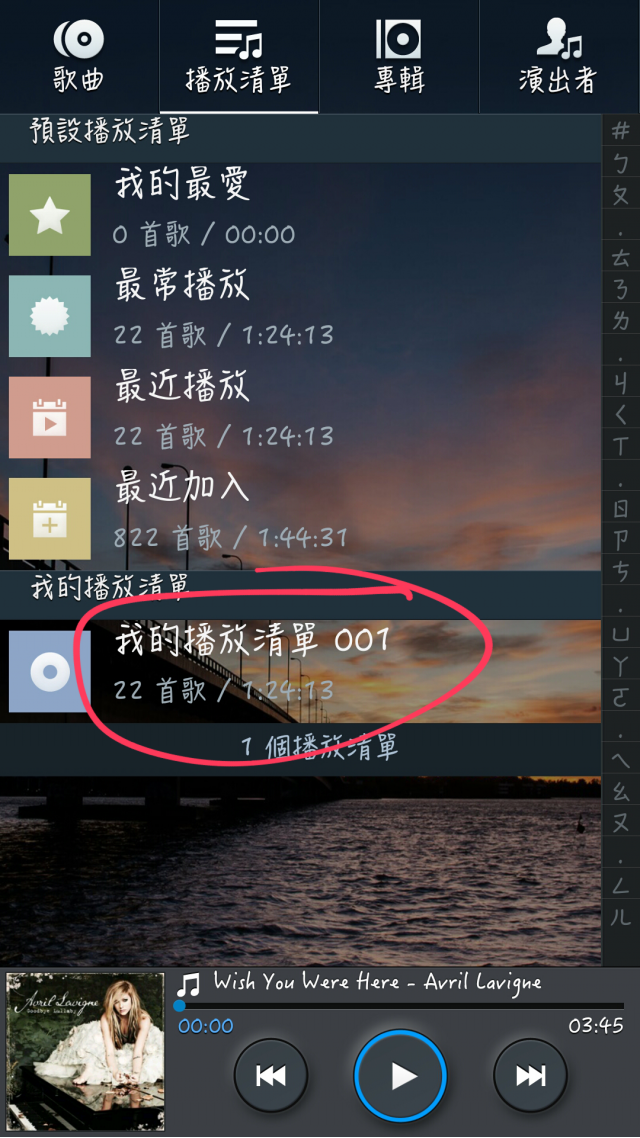Tap the 播放清單 tab
Viewport: 640px width, 1138px height.
(239, 57)
